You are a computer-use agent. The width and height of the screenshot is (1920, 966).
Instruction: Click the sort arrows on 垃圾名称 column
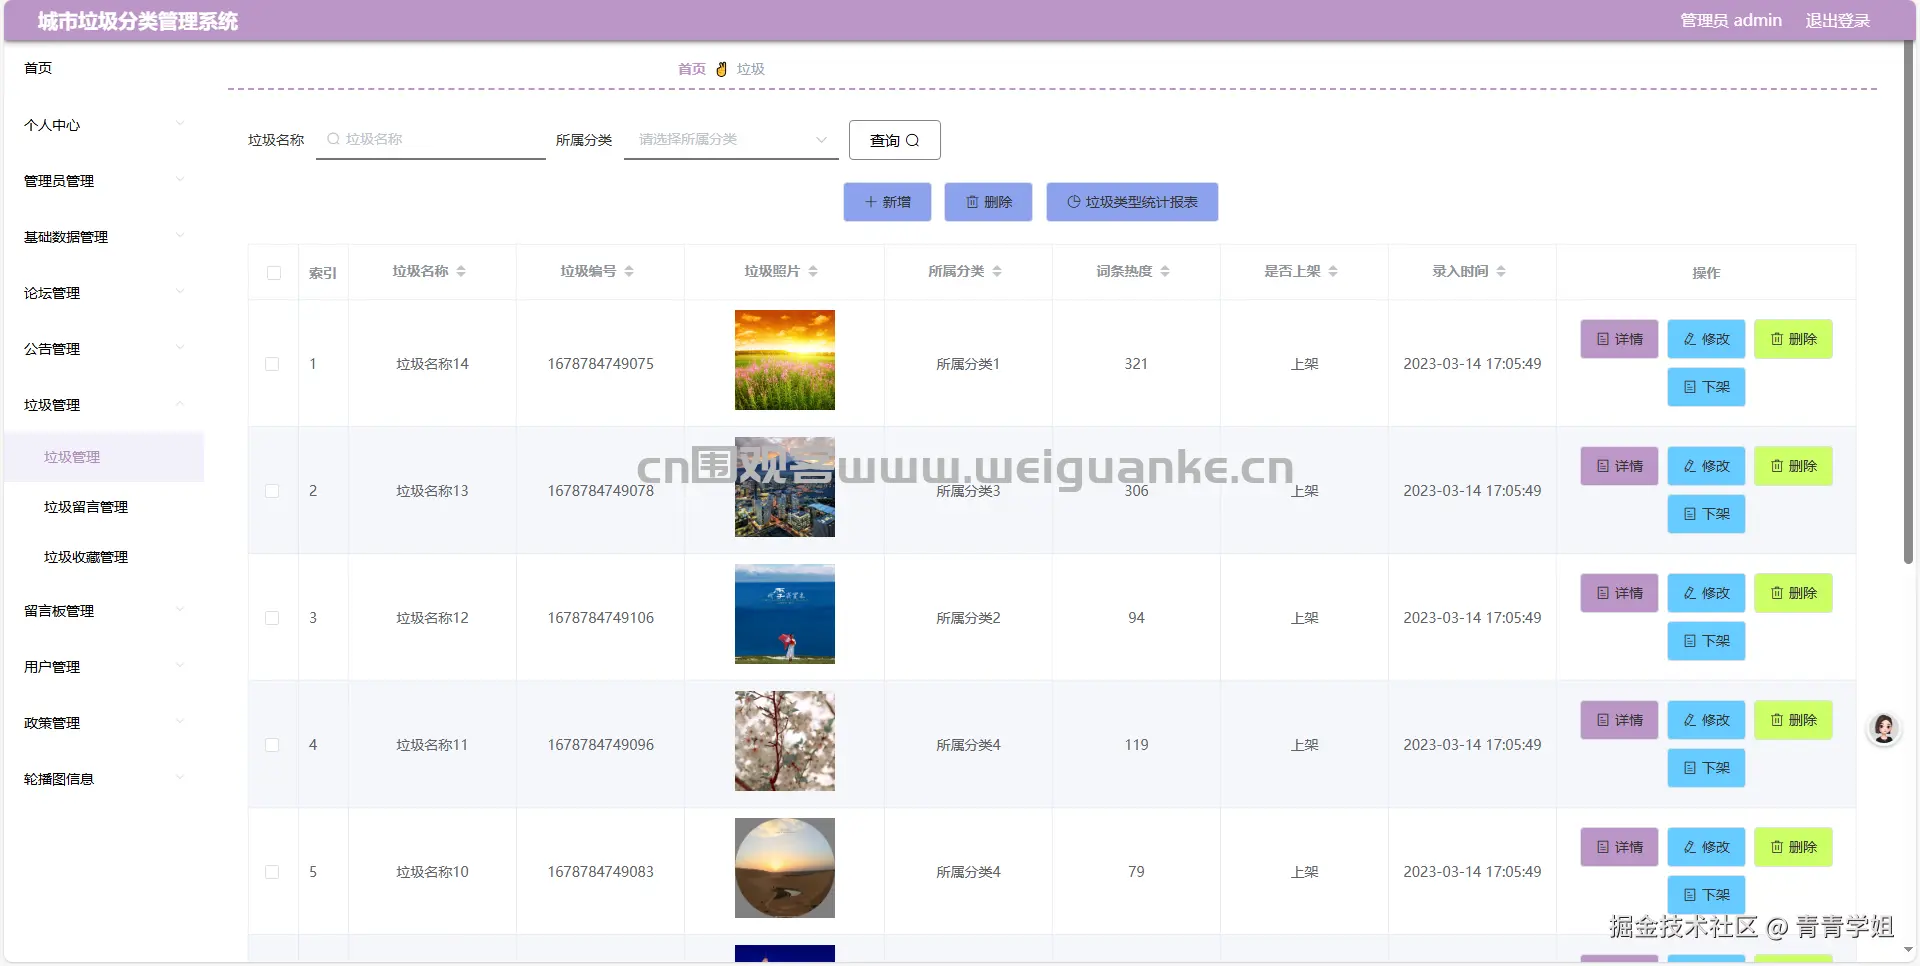click(461, 271)
